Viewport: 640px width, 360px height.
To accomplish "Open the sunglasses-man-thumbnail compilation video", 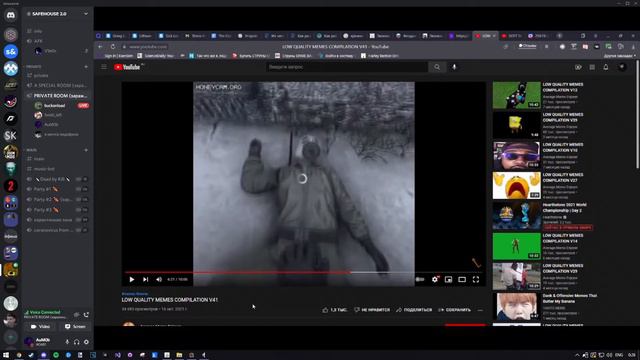I will pos(517,156).
